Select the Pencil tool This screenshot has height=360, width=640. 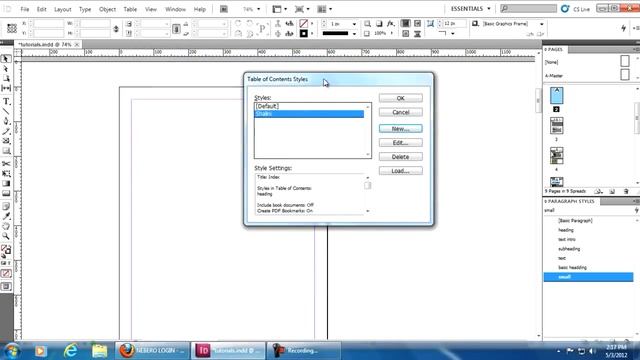[x=6, y=131]
